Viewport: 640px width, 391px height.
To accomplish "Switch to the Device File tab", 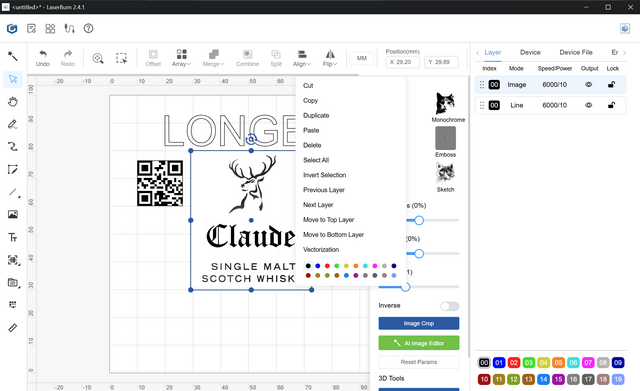I will coord(576,53).
